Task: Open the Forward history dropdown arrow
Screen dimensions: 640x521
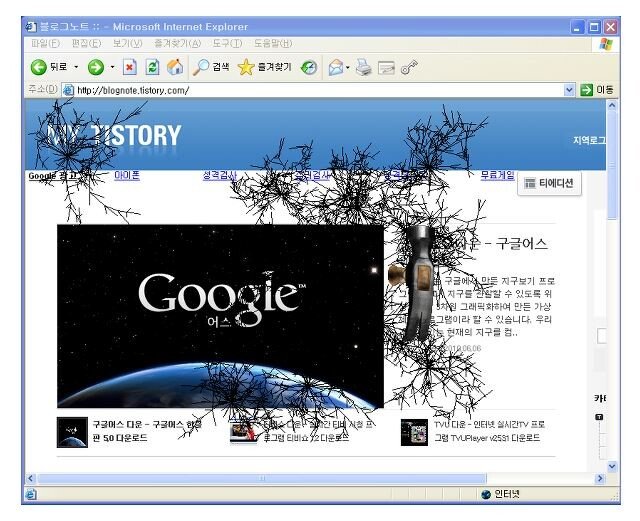Action: tap(112, 67)
